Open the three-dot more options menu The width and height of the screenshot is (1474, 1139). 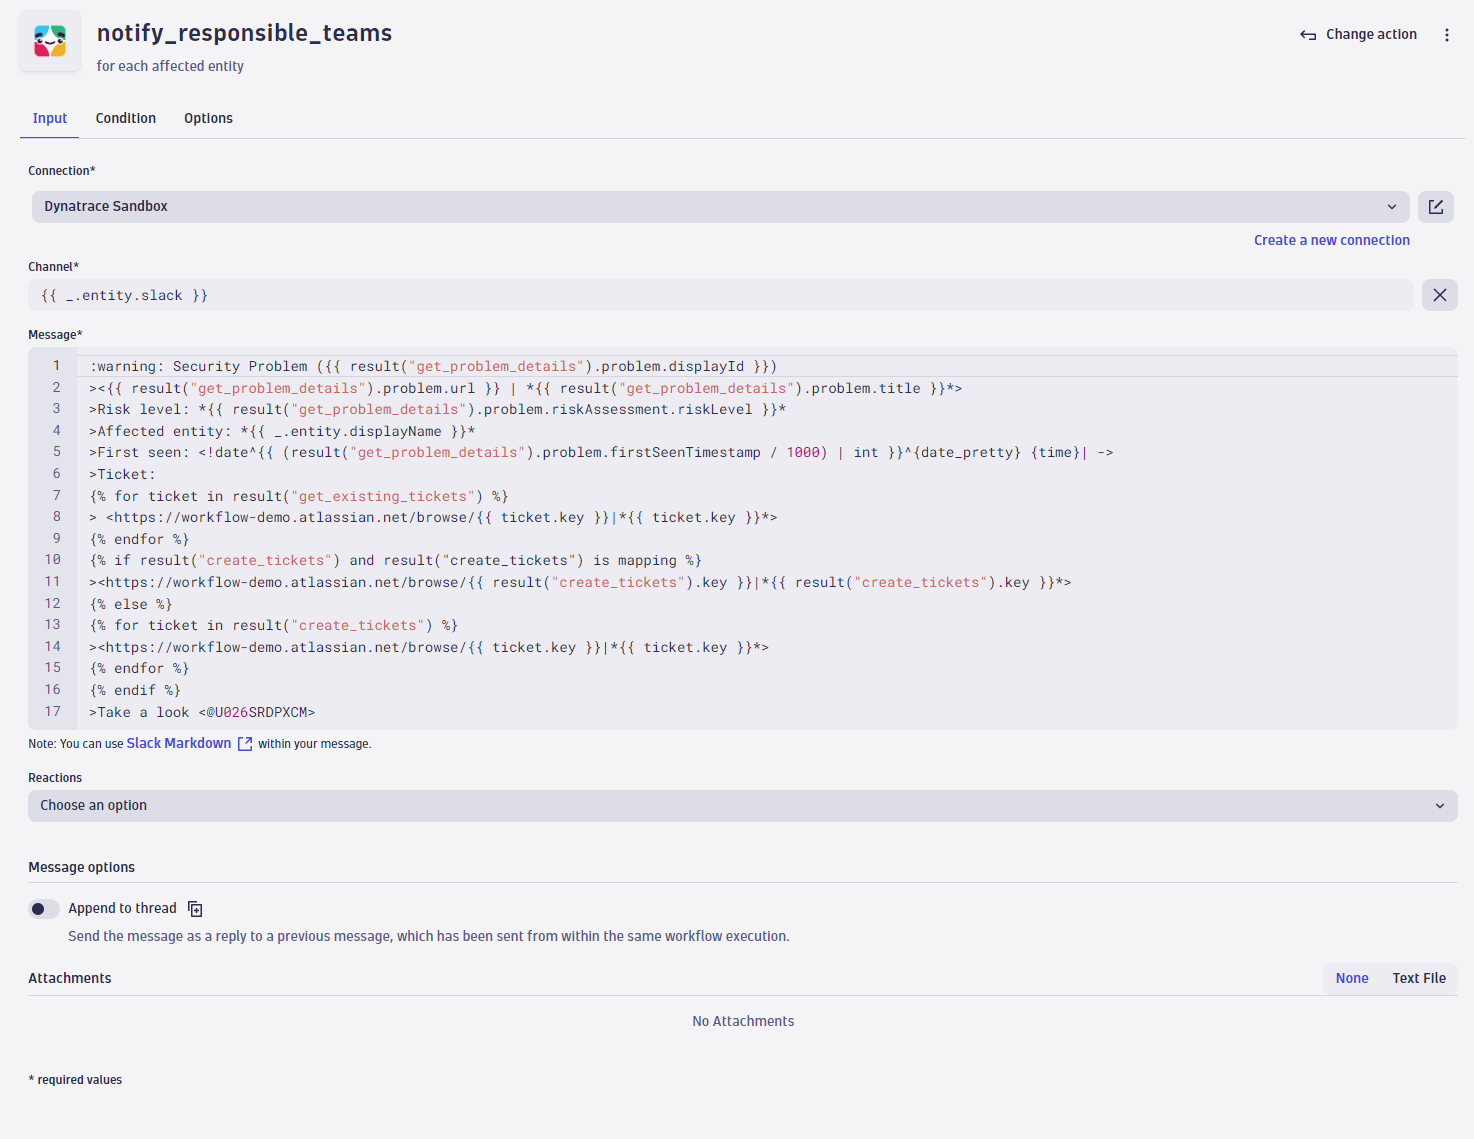click(x=1446, y=35)
